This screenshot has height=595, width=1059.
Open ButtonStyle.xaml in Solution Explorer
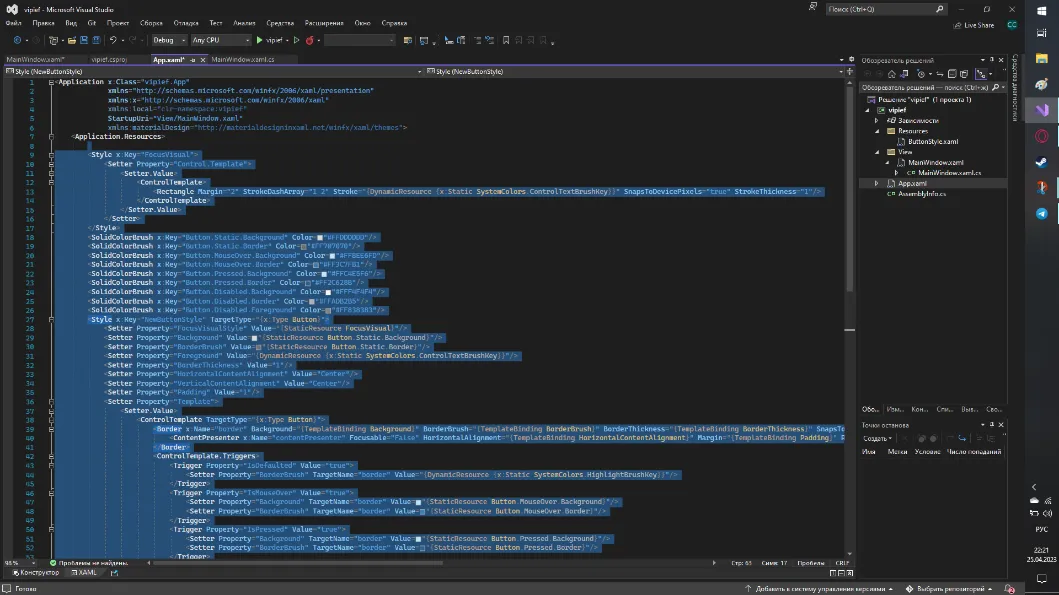point(933,142)
